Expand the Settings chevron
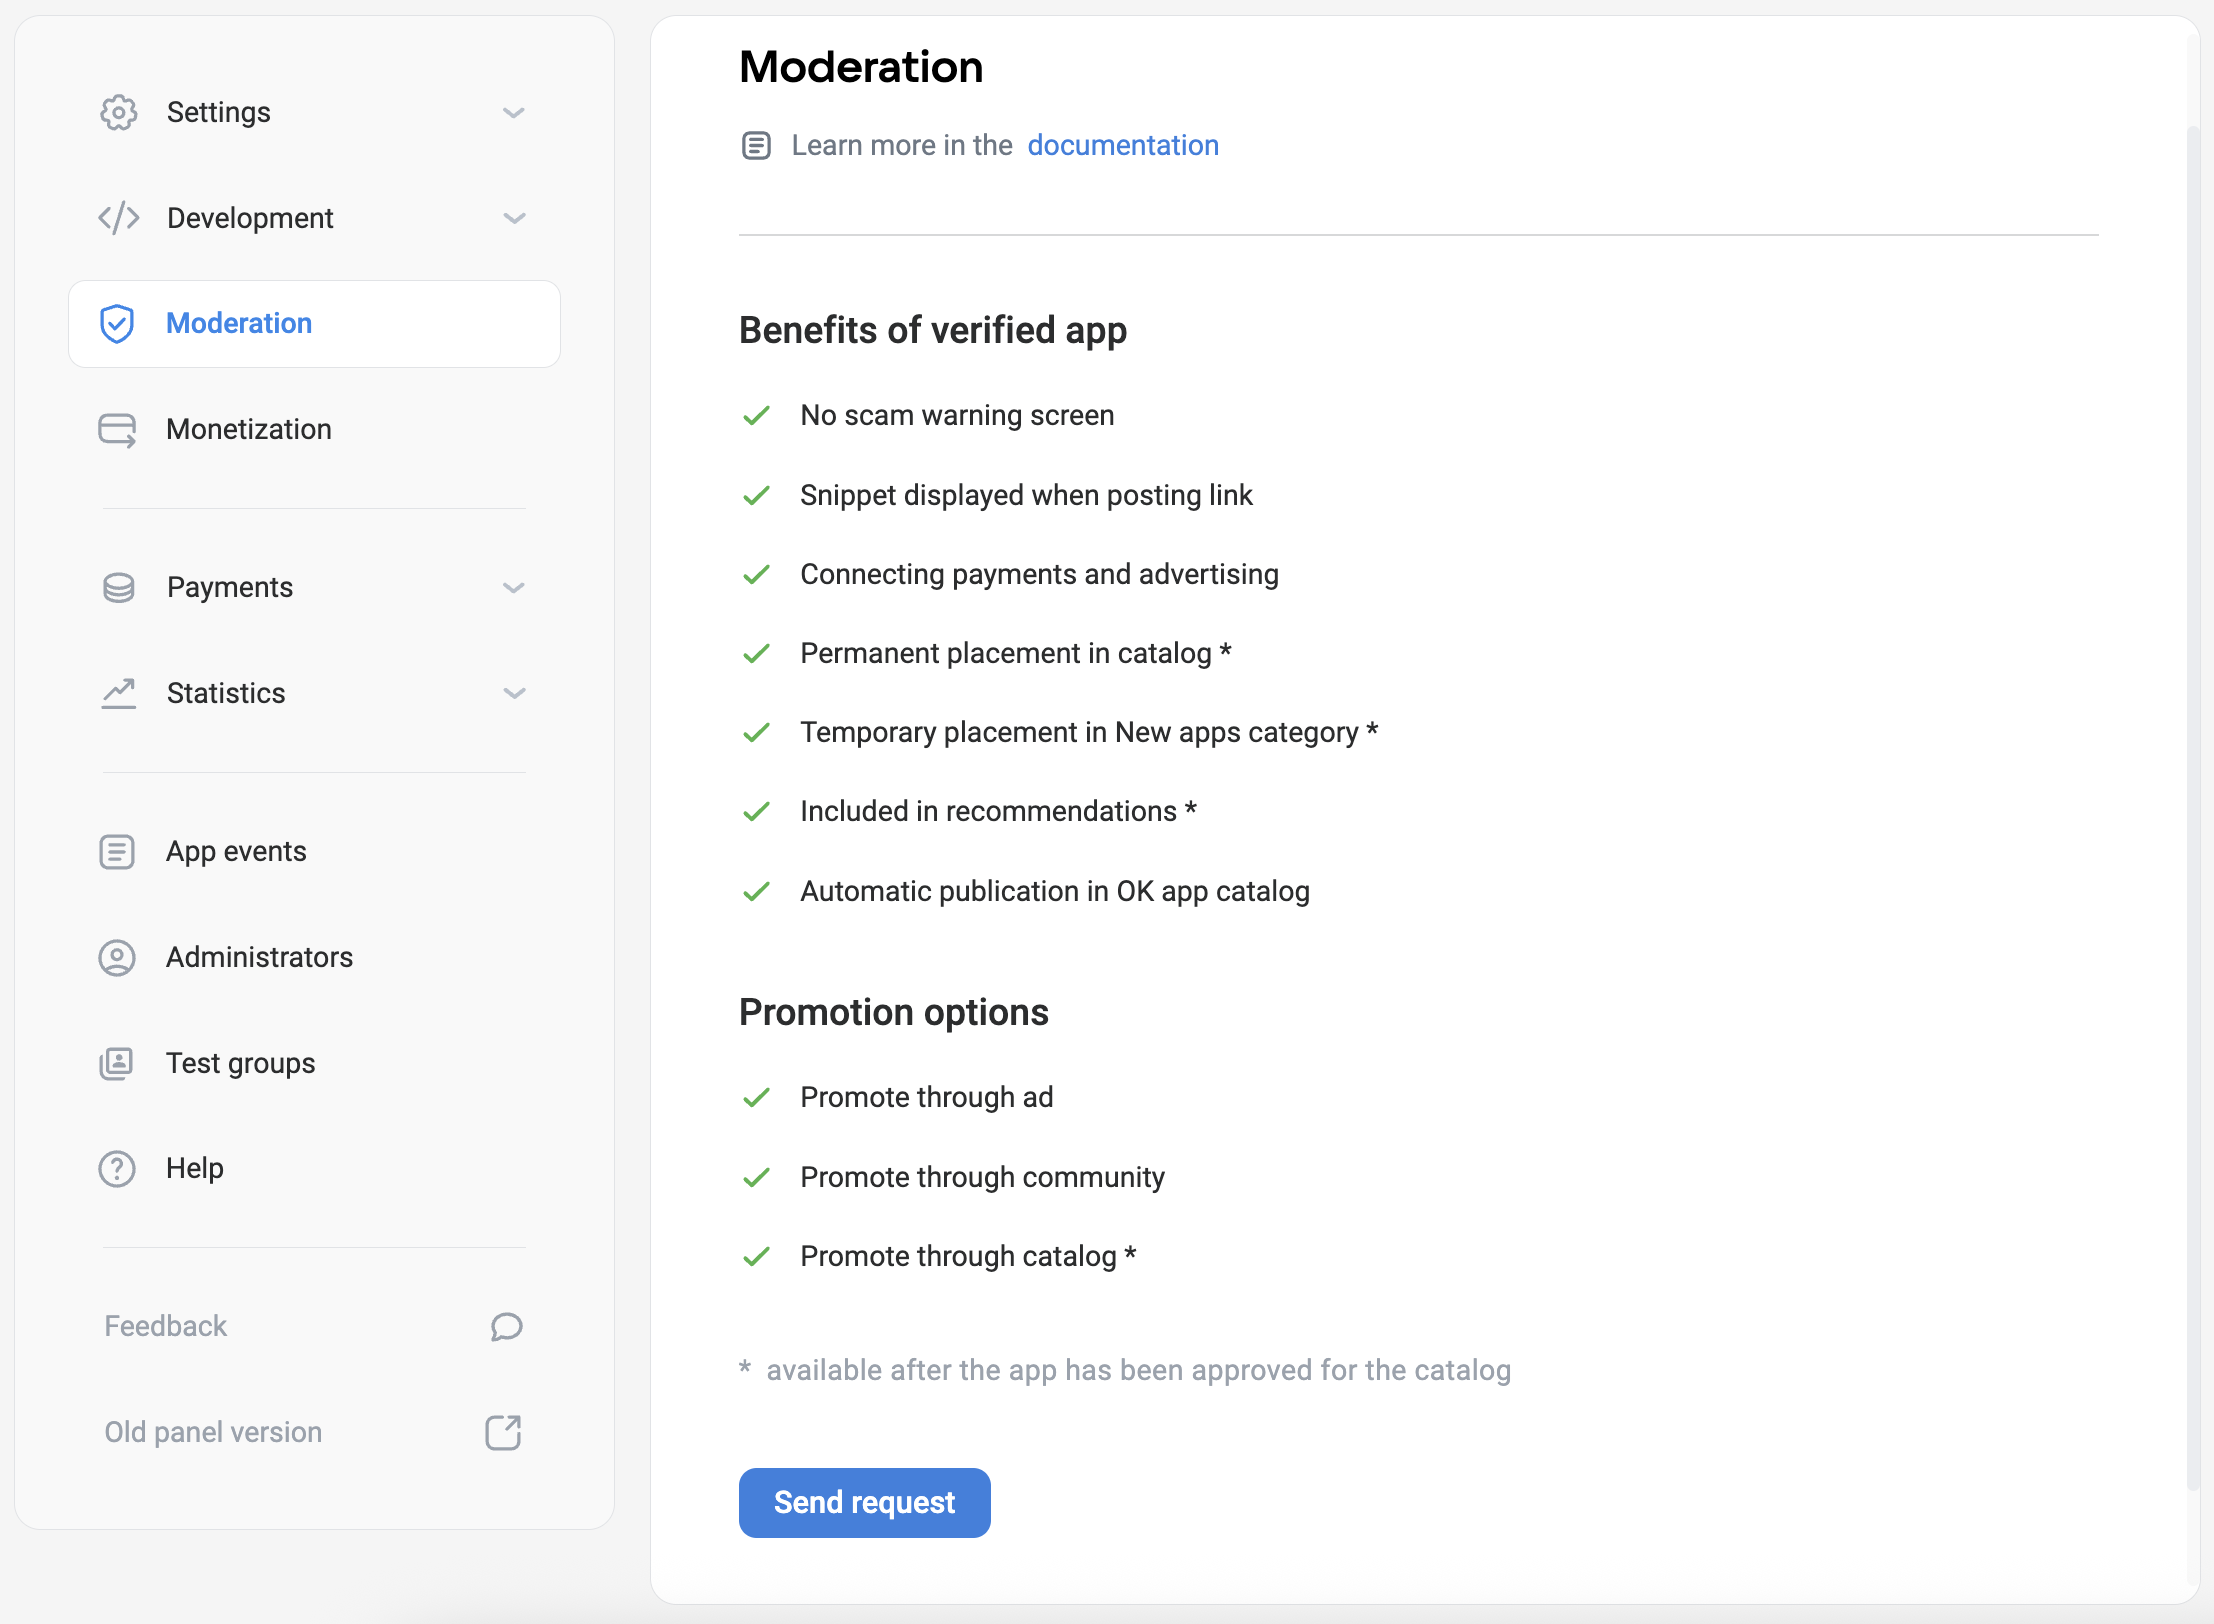This screenshot has width=2214, height=1624. [514, 113]
